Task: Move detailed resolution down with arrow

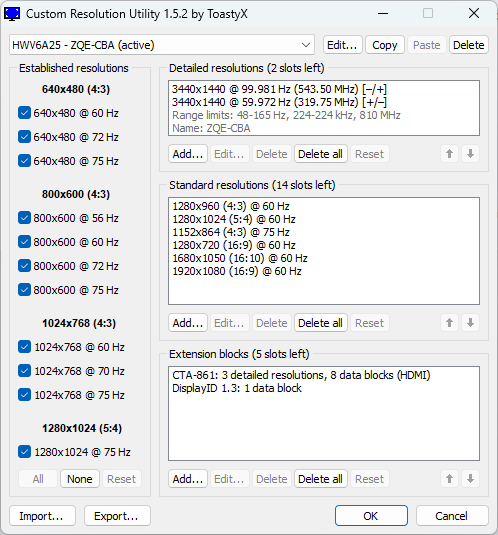Action: 470,154
